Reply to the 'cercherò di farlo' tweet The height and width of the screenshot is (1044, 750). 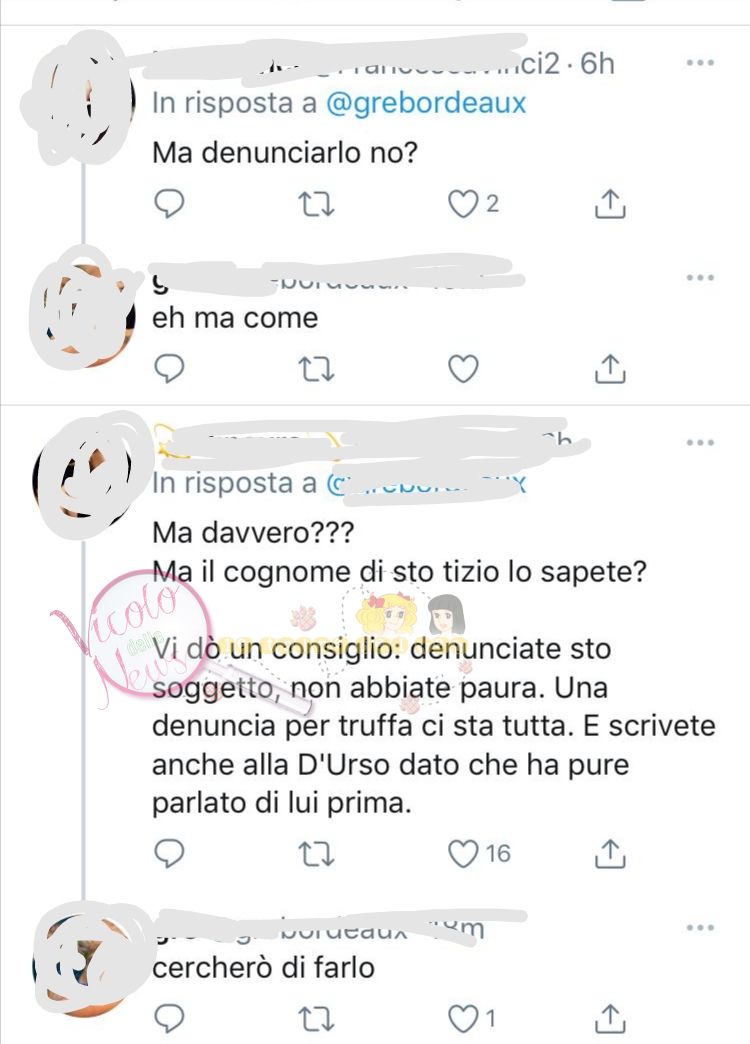(x=169, y=1019)
